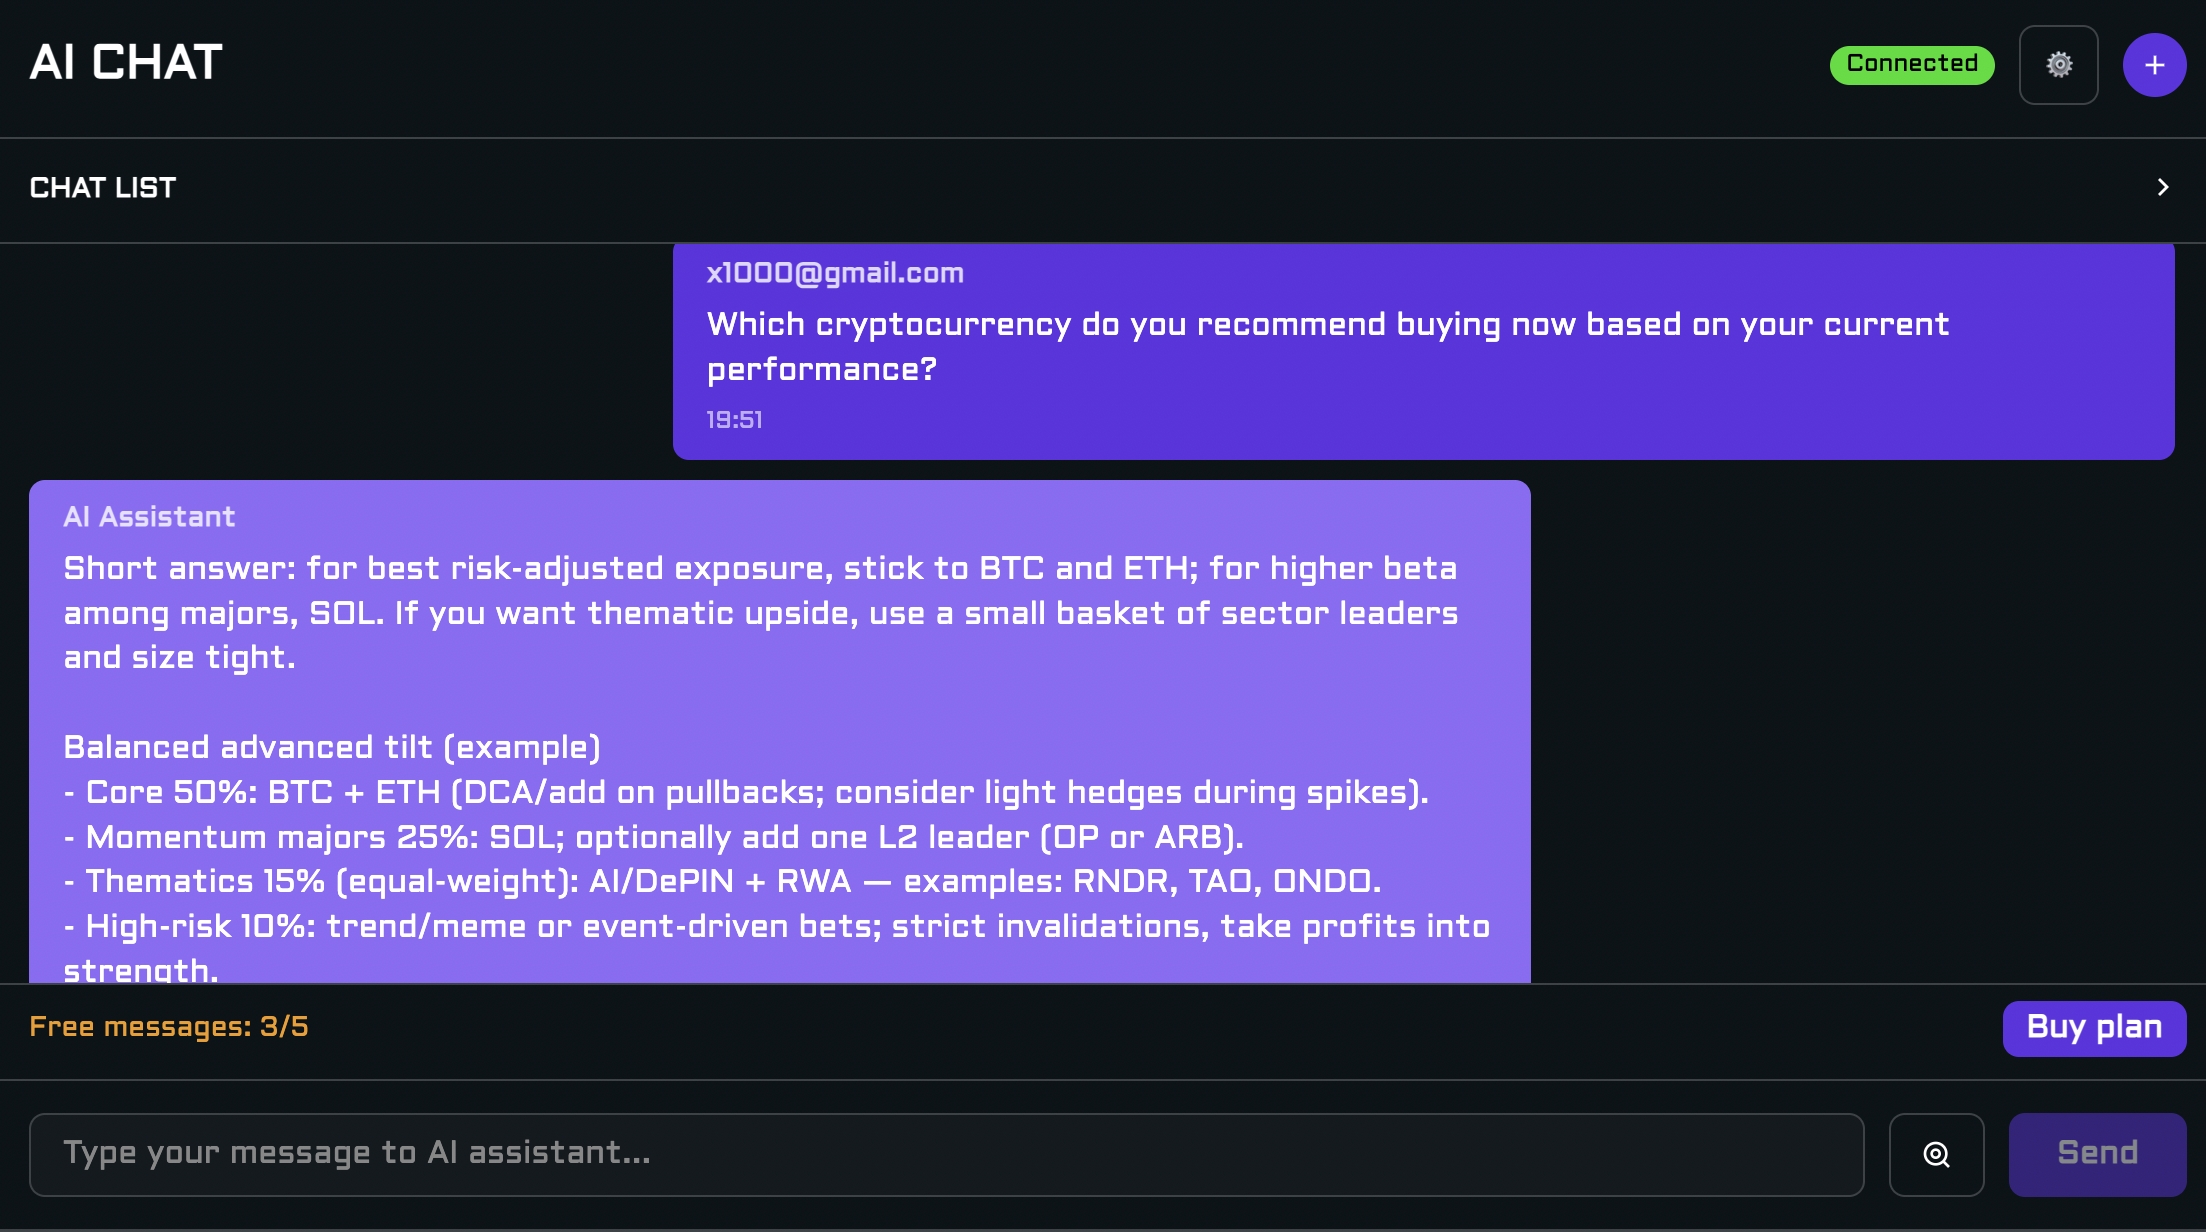2206x1232 pixels.
Task: Start a new chat with plus icon
Action: click(2154, 65)
